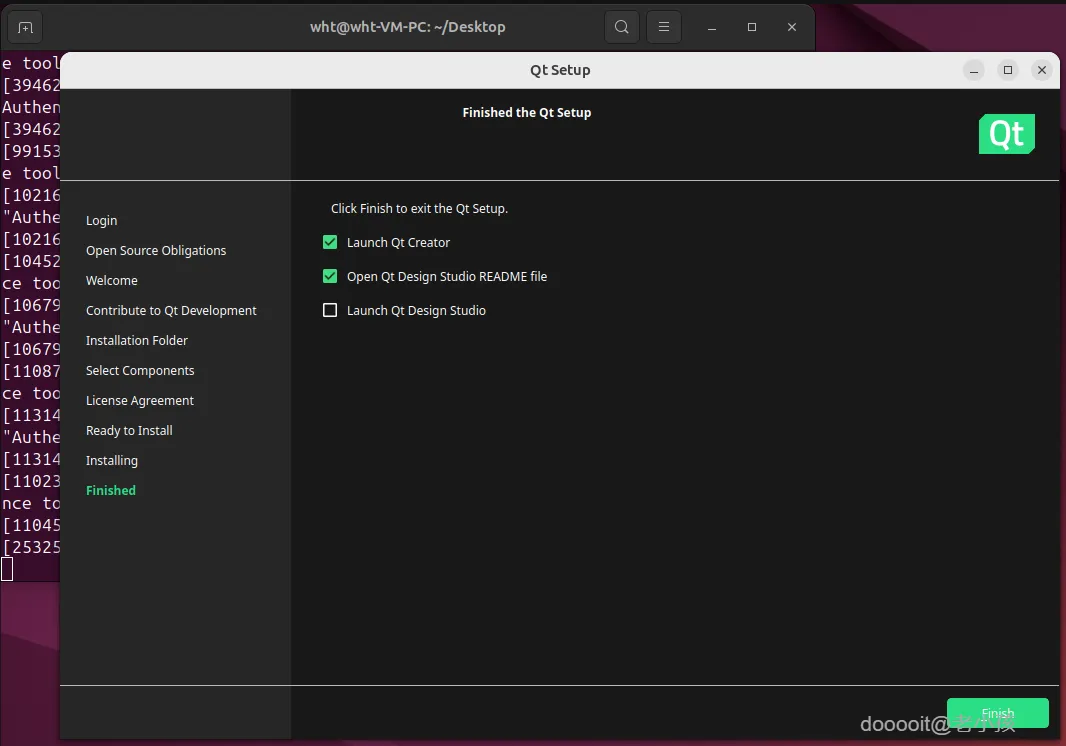This screenshot has width=1066, height=746.
Task: Click the green Qt logo
Action: click(1006, 134)
